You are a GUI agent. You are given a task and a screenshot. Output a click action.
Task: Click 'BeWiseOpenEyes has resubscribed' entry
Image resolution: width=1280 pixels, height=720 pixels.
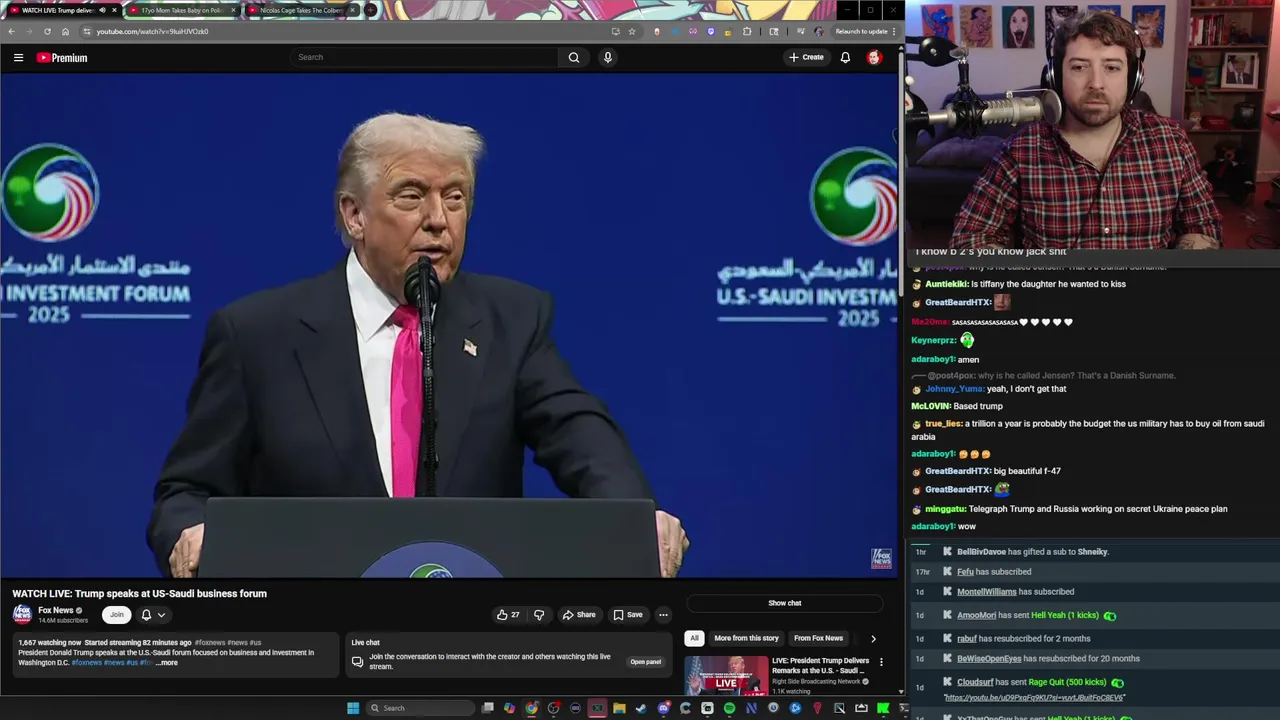click(1048, 658)
